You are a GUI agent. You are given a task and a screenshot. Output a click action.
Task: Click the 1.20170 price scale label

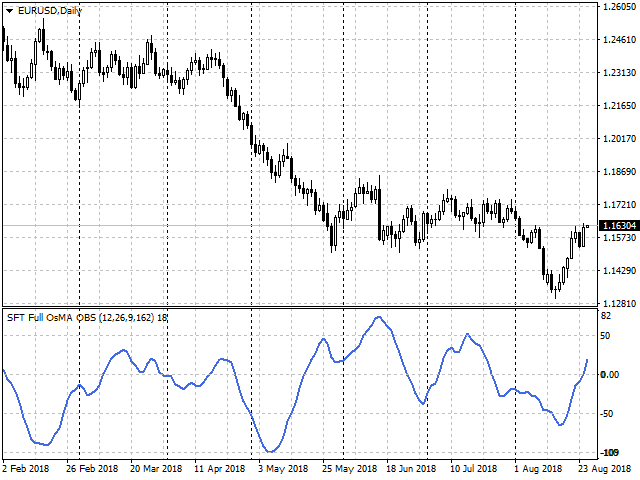click(619, 139)
